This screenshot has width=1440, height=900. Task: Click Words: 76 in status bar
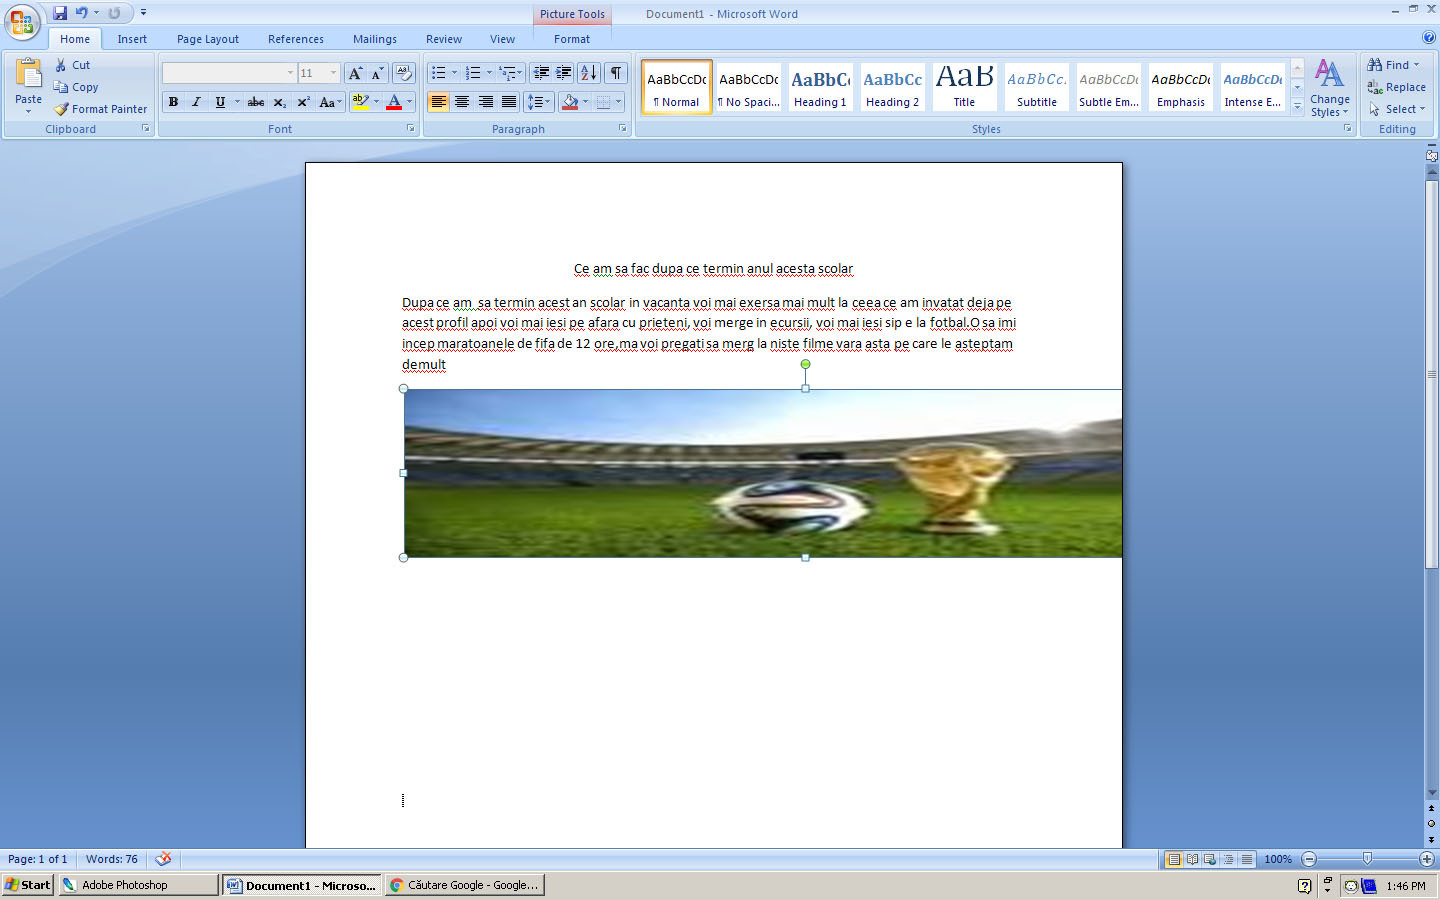[x=112, y=859]
